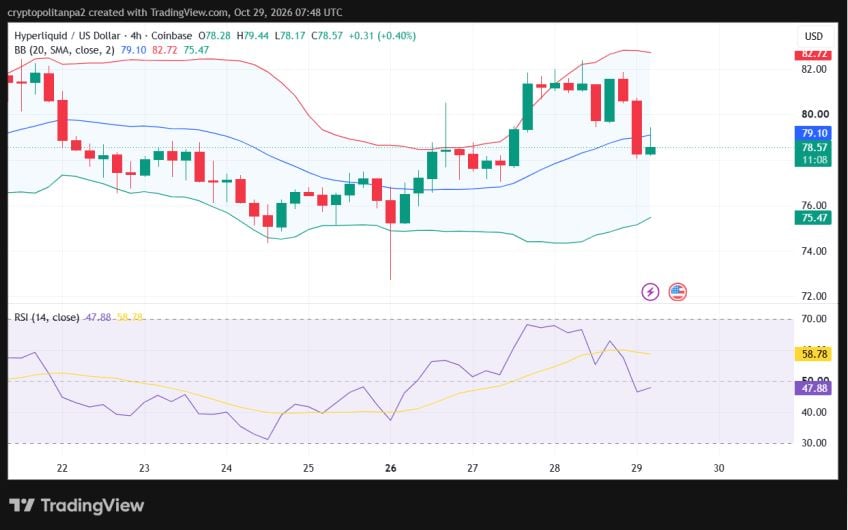
Task: Click the blue 79.10 value in the BB legend
Action: point(133,50)
